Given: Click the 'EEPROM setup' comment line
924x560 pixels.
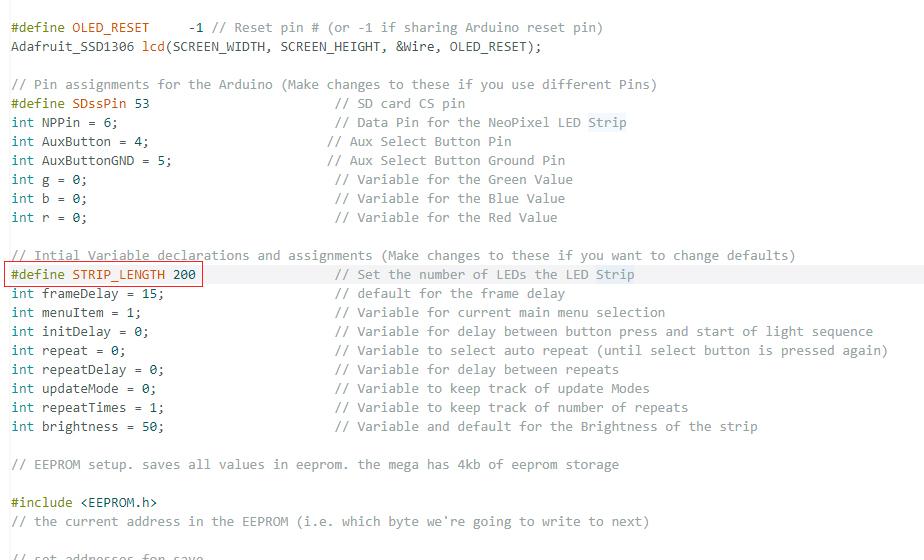Looking at the screenshot, I should click(315, 465).
